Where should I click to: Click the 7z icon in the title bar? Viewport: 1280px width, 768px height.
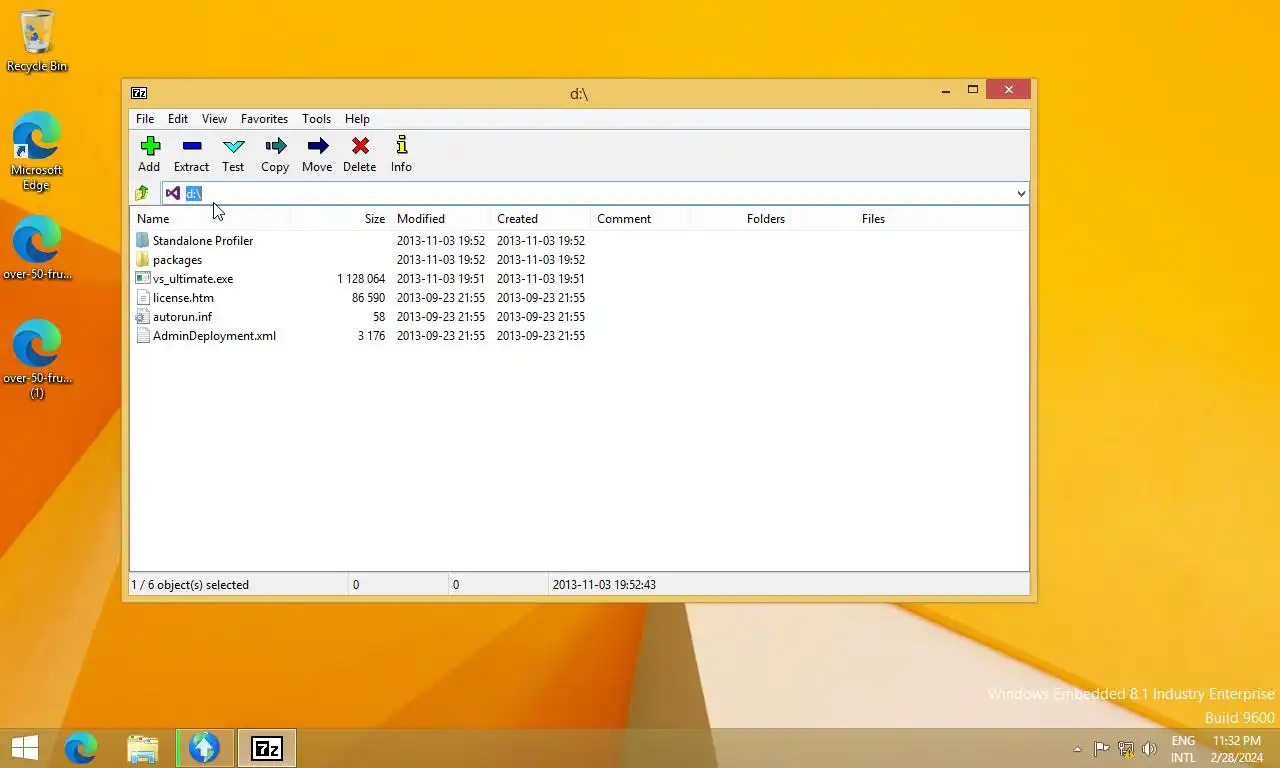click(x=139, y=93)
